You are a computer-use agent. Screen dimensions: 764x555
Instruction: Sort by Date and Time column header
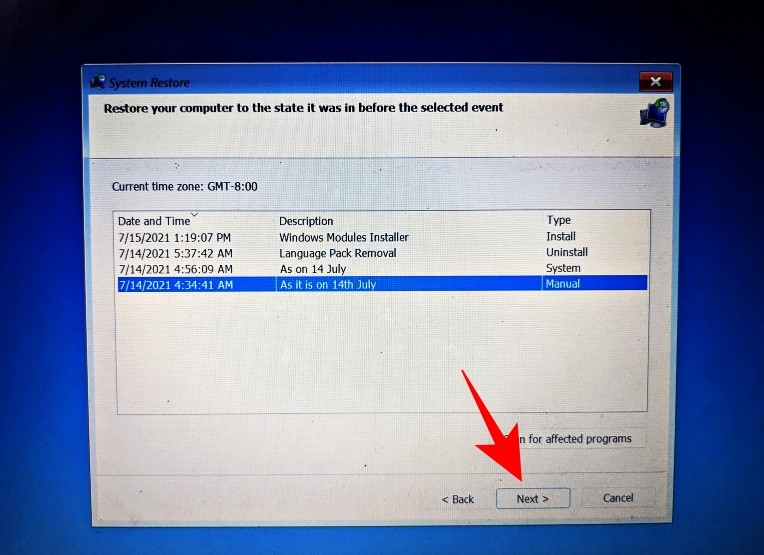[154, 221]
